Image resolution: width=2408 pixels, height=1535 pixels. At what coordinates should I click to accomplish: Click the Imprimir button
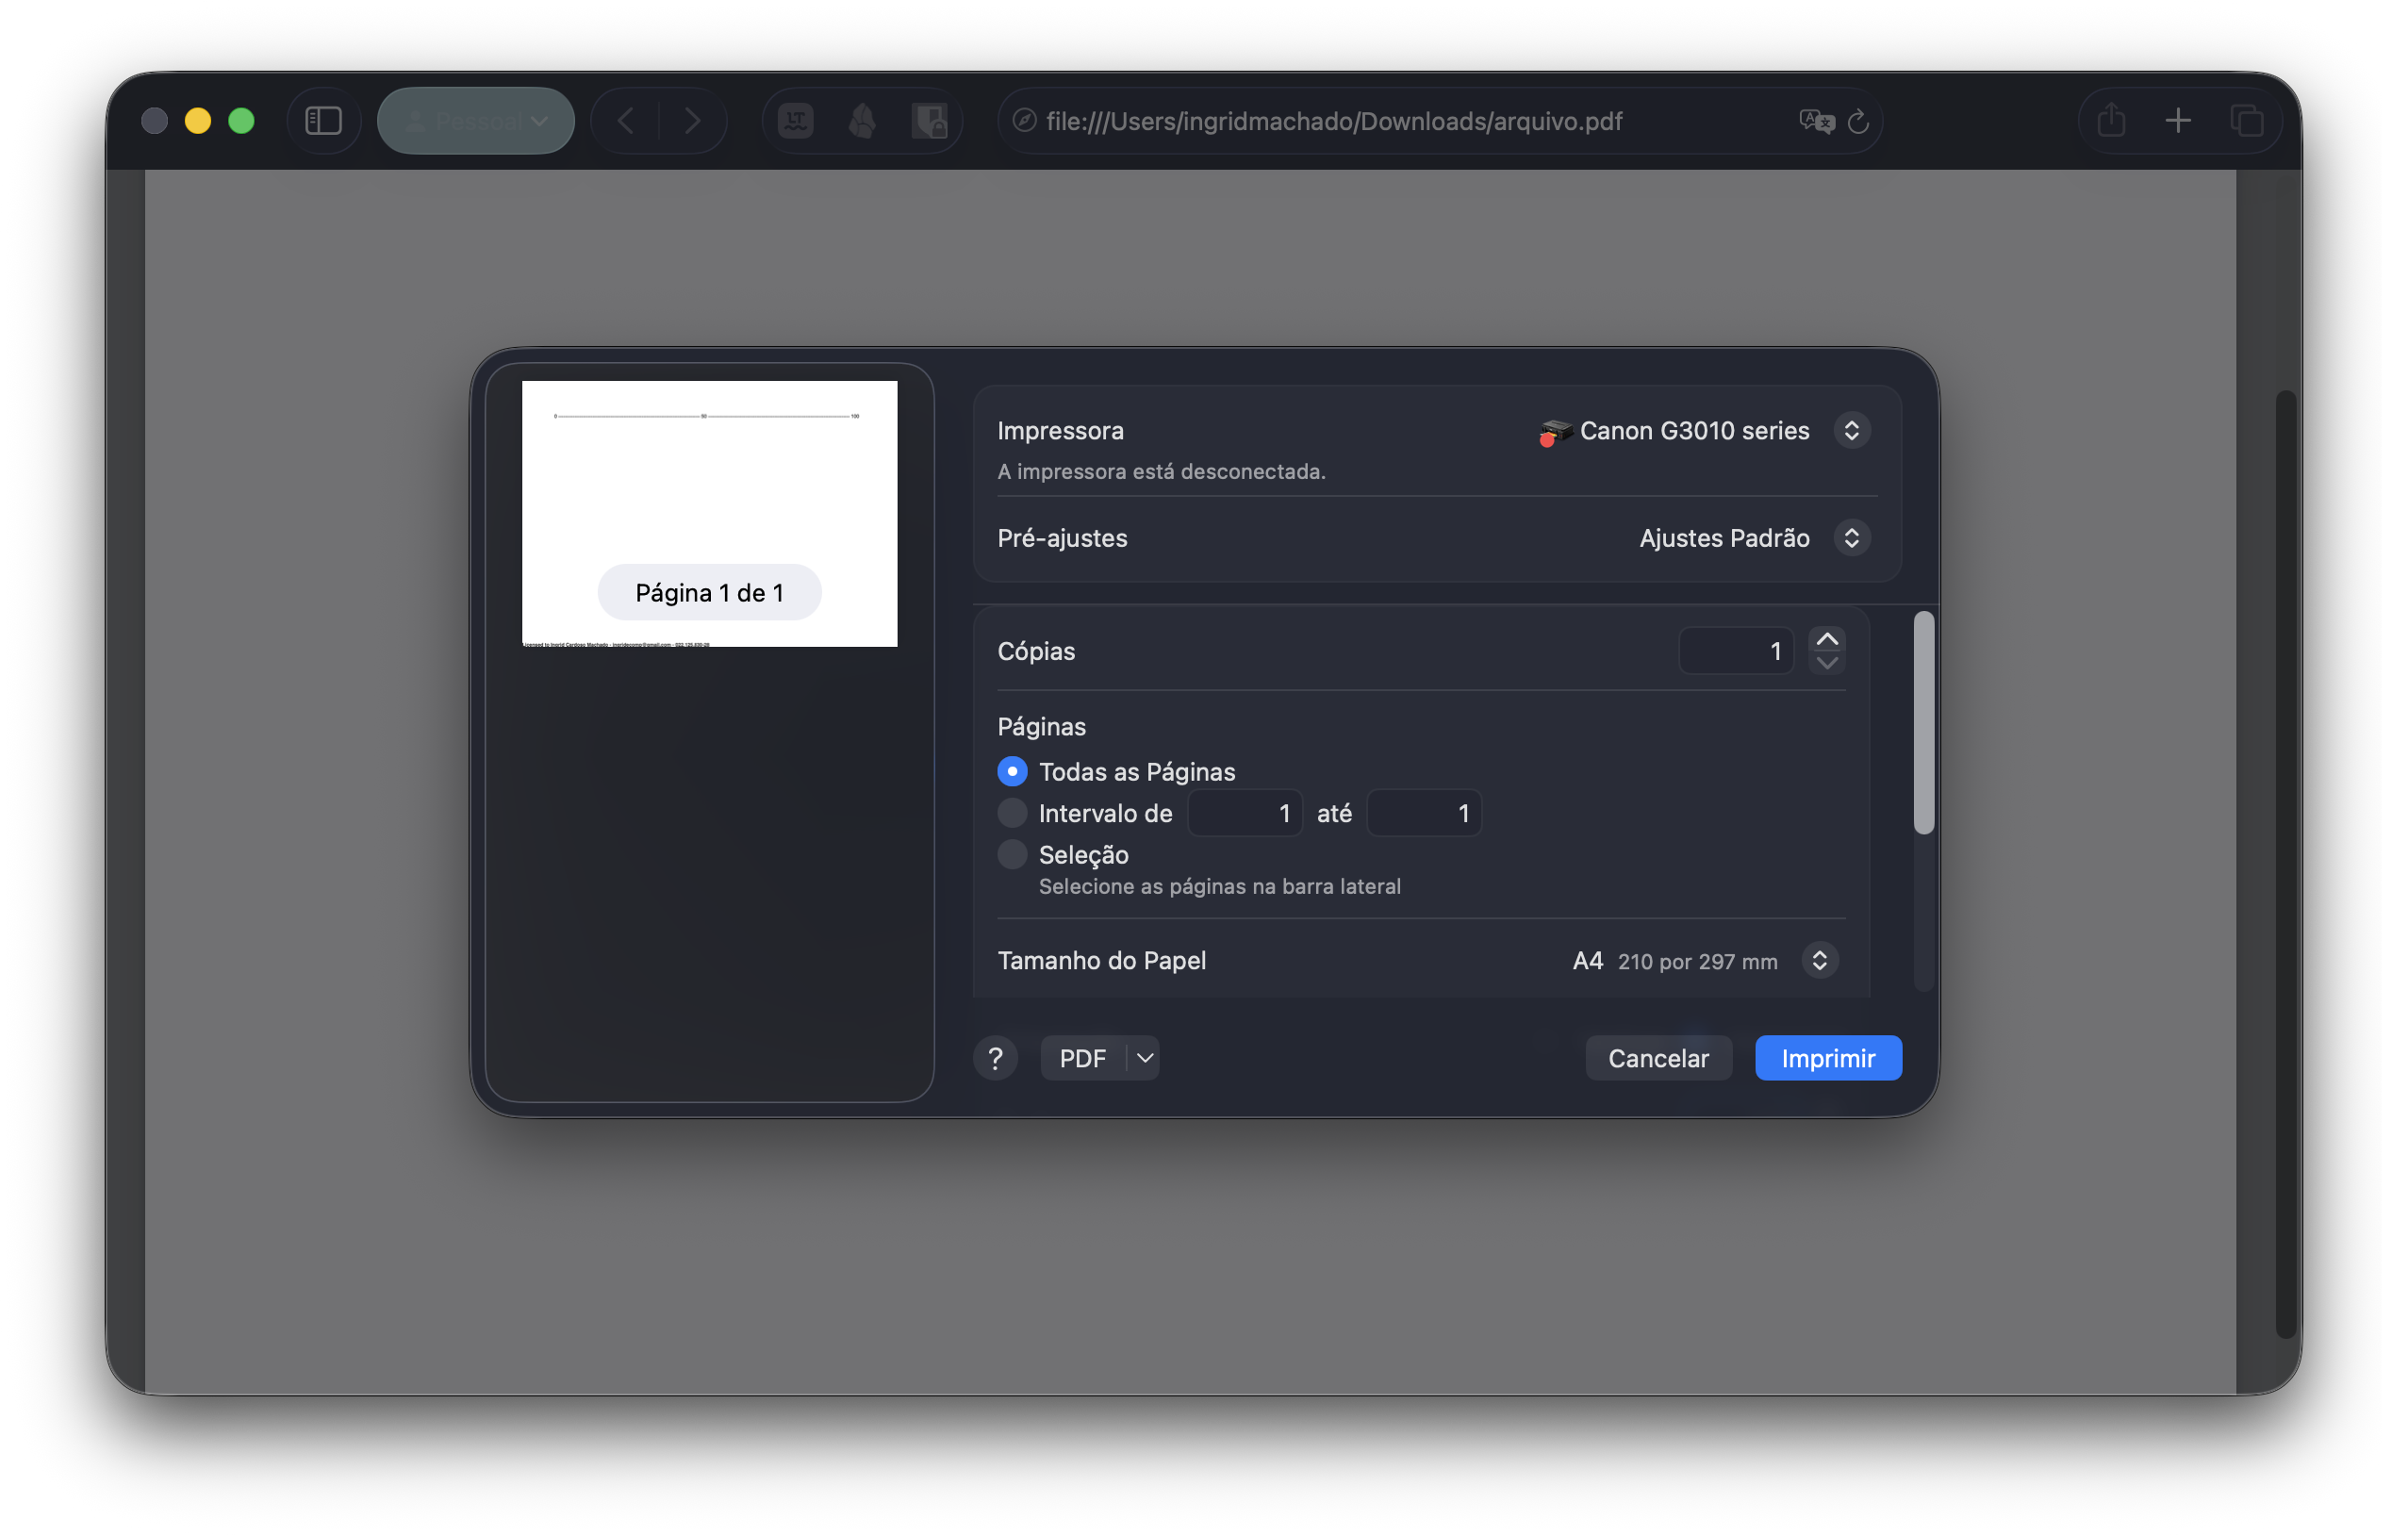click(x=1827, y=1058)
